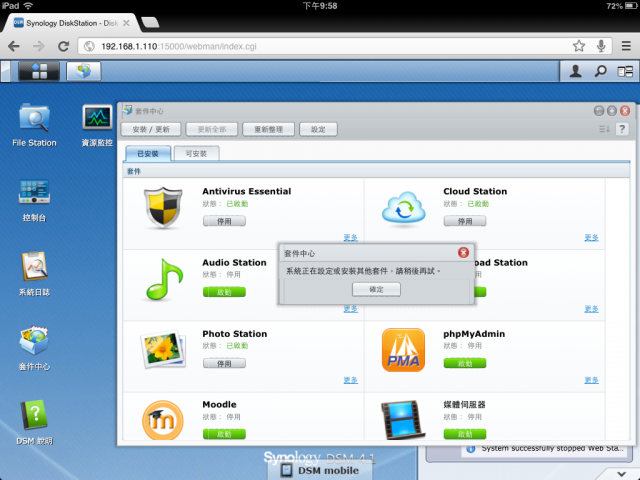Click the Moodle orange icon
The height and width of the screenshot is (480, 640).
click(163, 420)
